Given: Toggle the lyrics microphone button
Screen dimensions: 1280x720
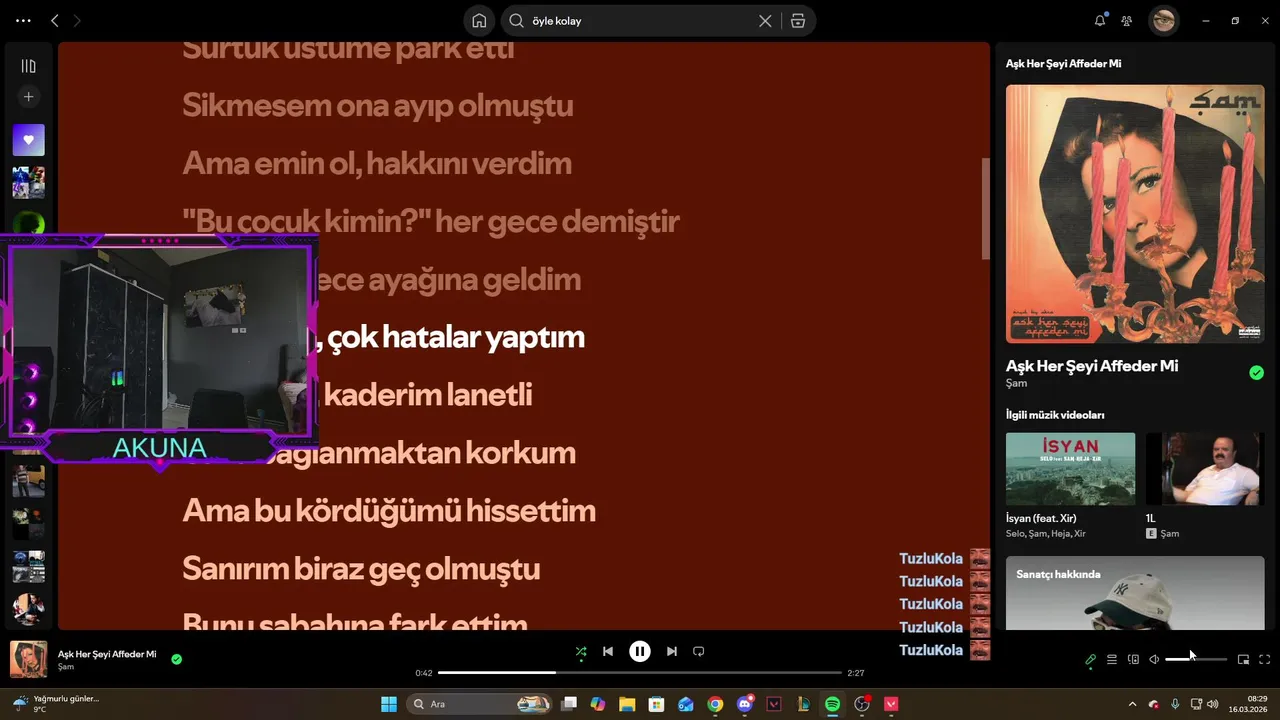Looking at the screenshot, I should pos(1091,659).
